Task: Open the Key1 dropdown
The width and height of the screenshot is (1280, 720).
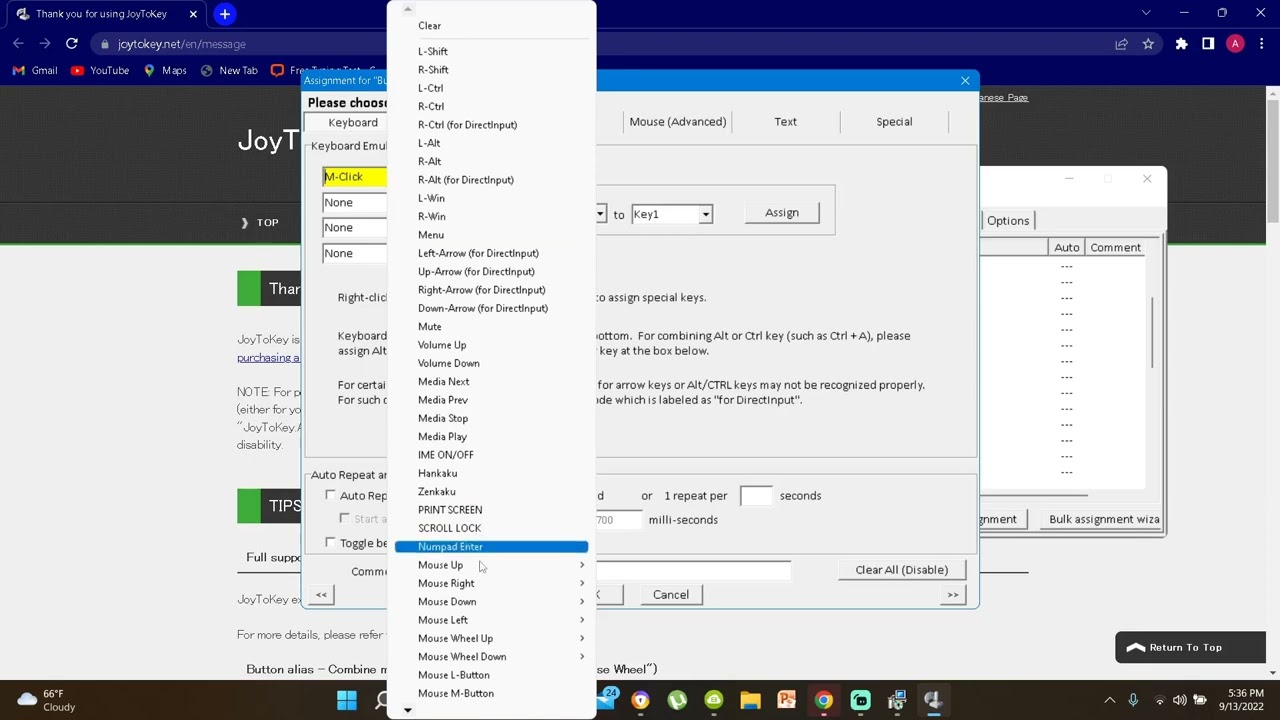Action: (x=705, y=214)
